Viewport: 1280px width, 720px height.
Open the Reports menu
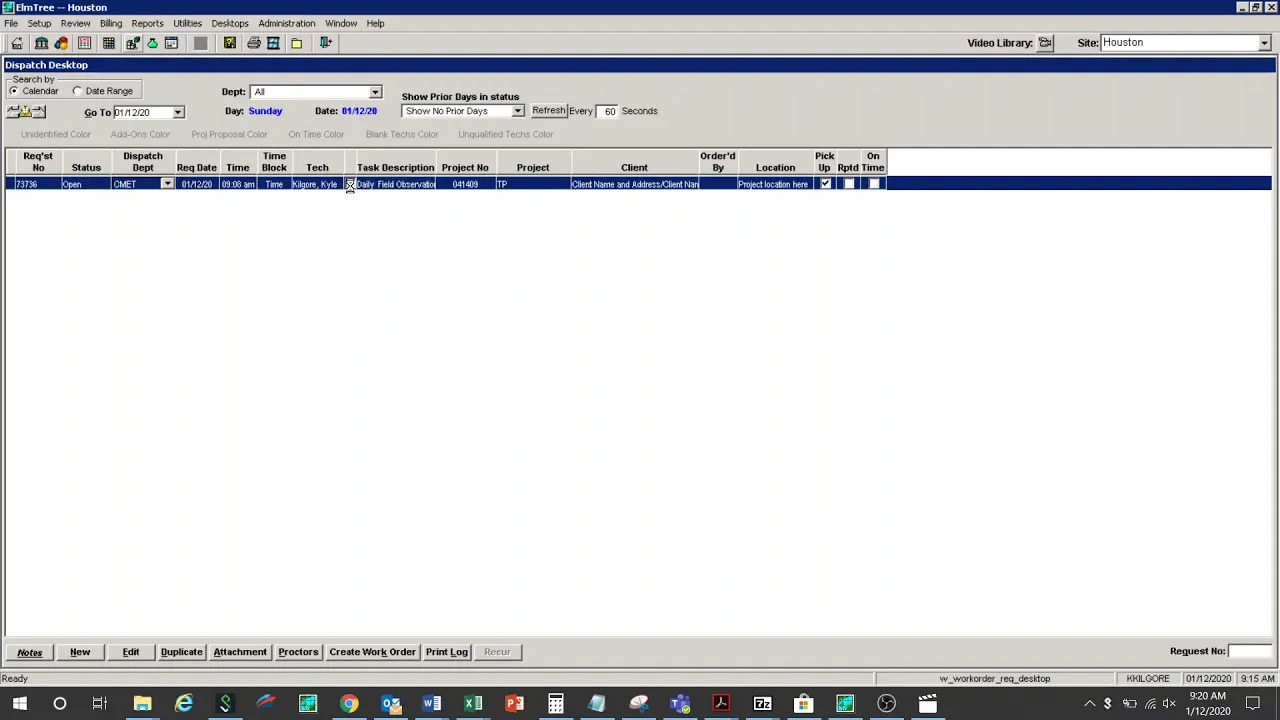click(147, 23)
